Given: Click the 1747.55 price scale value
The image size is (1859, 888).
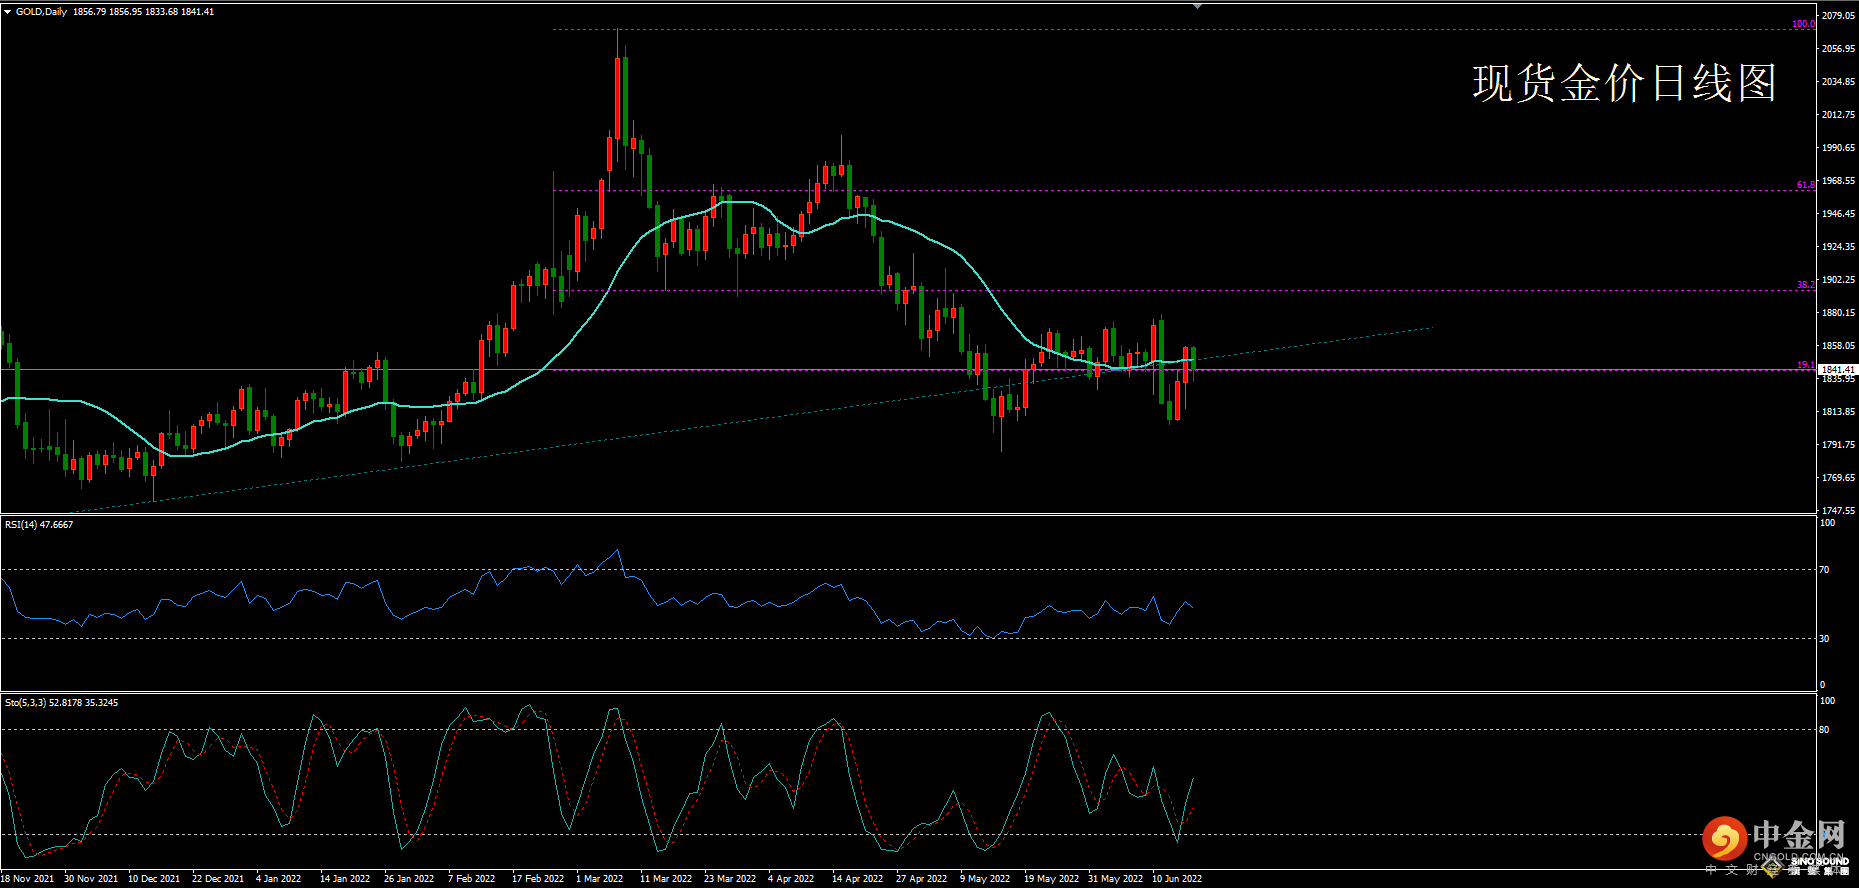Looking at the screenshot, I should point(1838,511).
